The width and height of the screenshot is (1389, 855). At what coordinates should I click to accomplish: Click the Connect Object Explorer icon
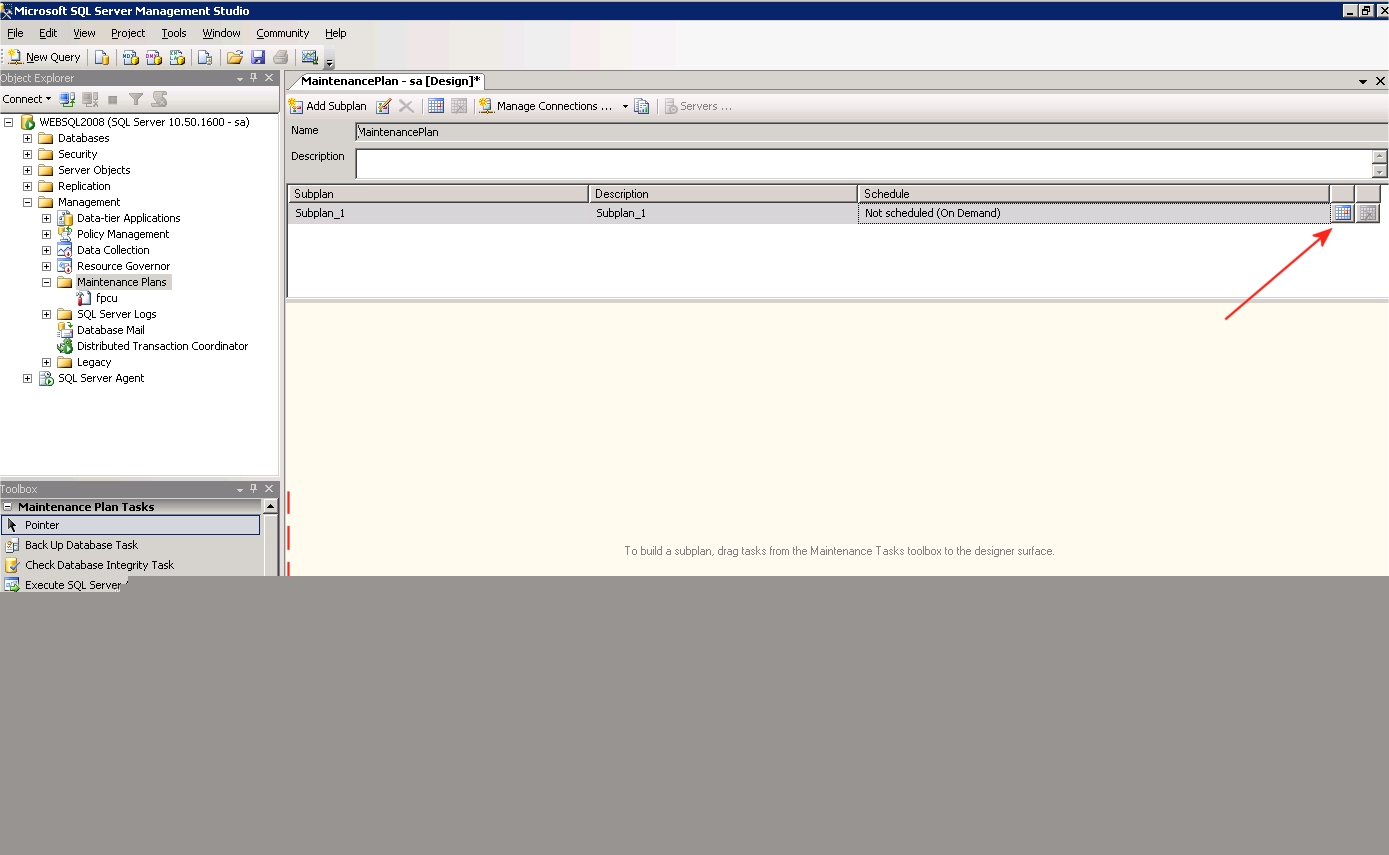pyautogui.click(x=67, y=99)
